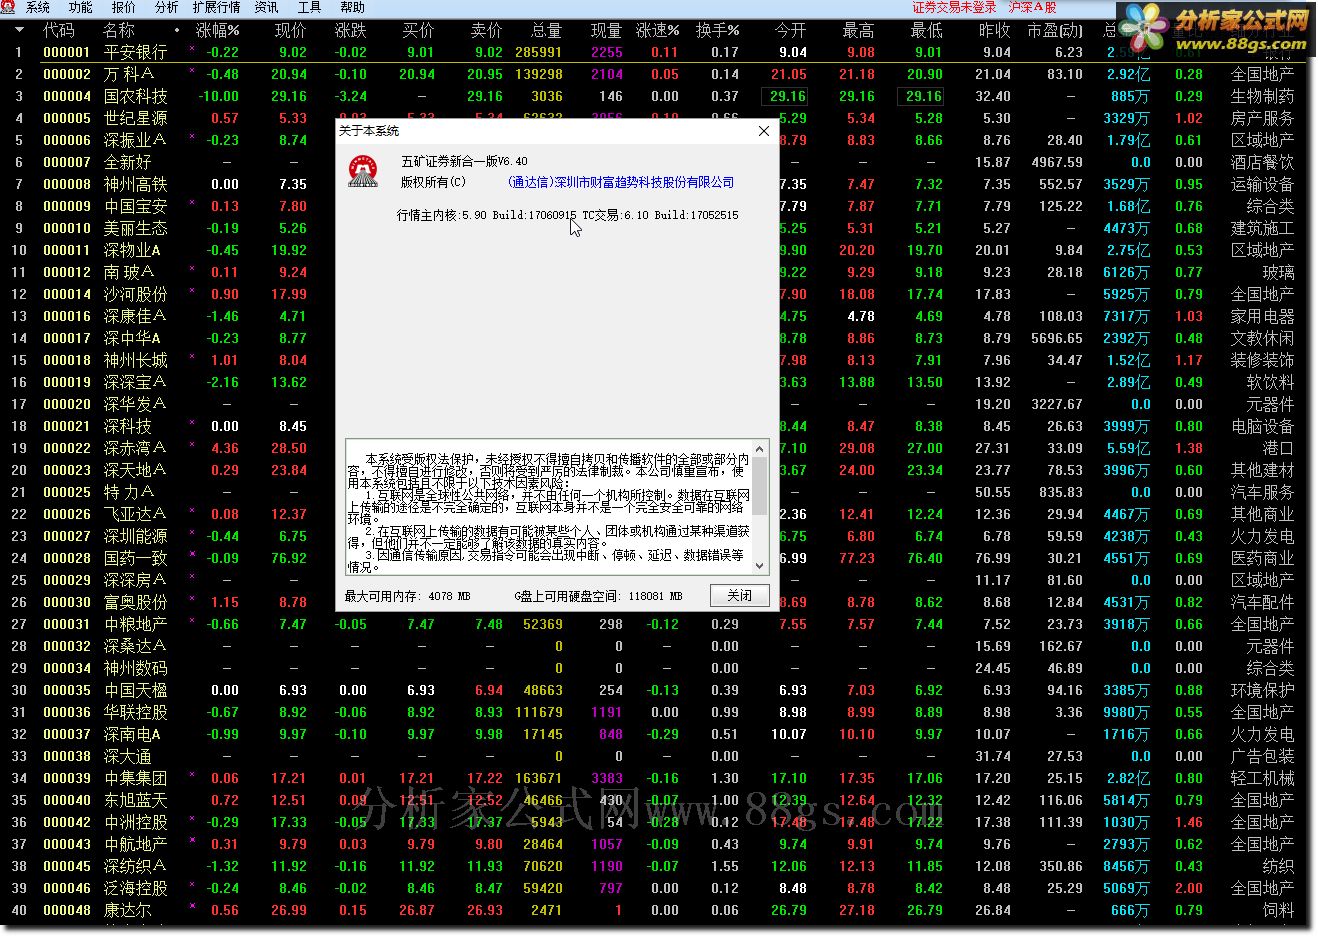Click the 酒店餐饮 industry cell

1262,162
